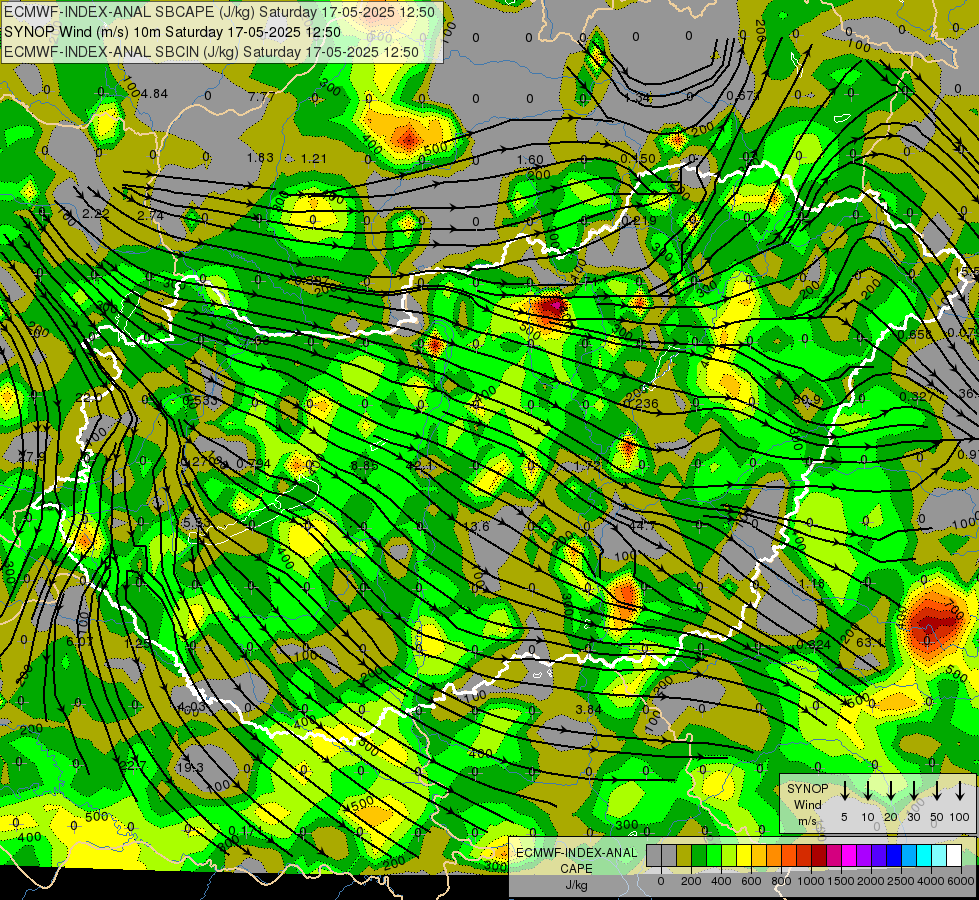The image size is (979, 900).
Task: Click the 42.1 value on the map
Action: (x=419, y=465)
